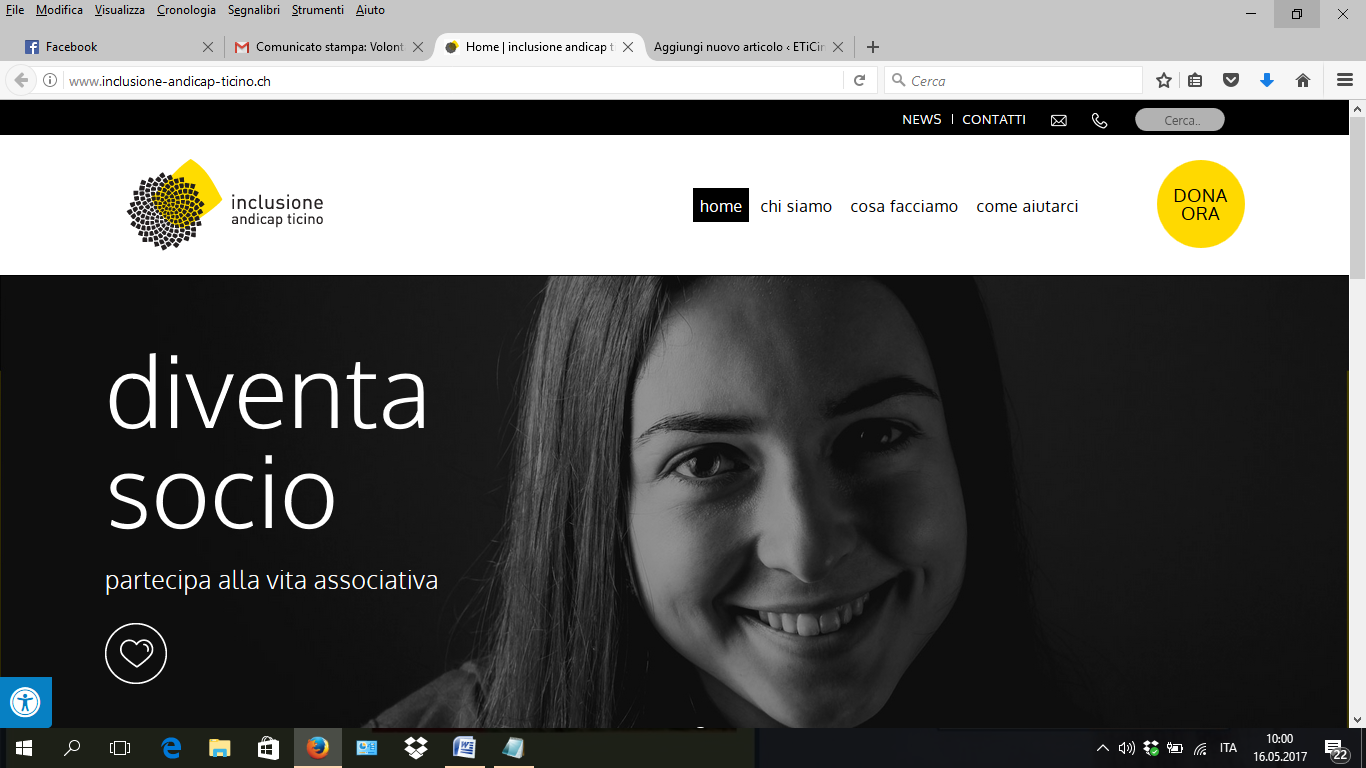
Task: Open ITA keyboard language indicator
Action: click(1228, 748)
